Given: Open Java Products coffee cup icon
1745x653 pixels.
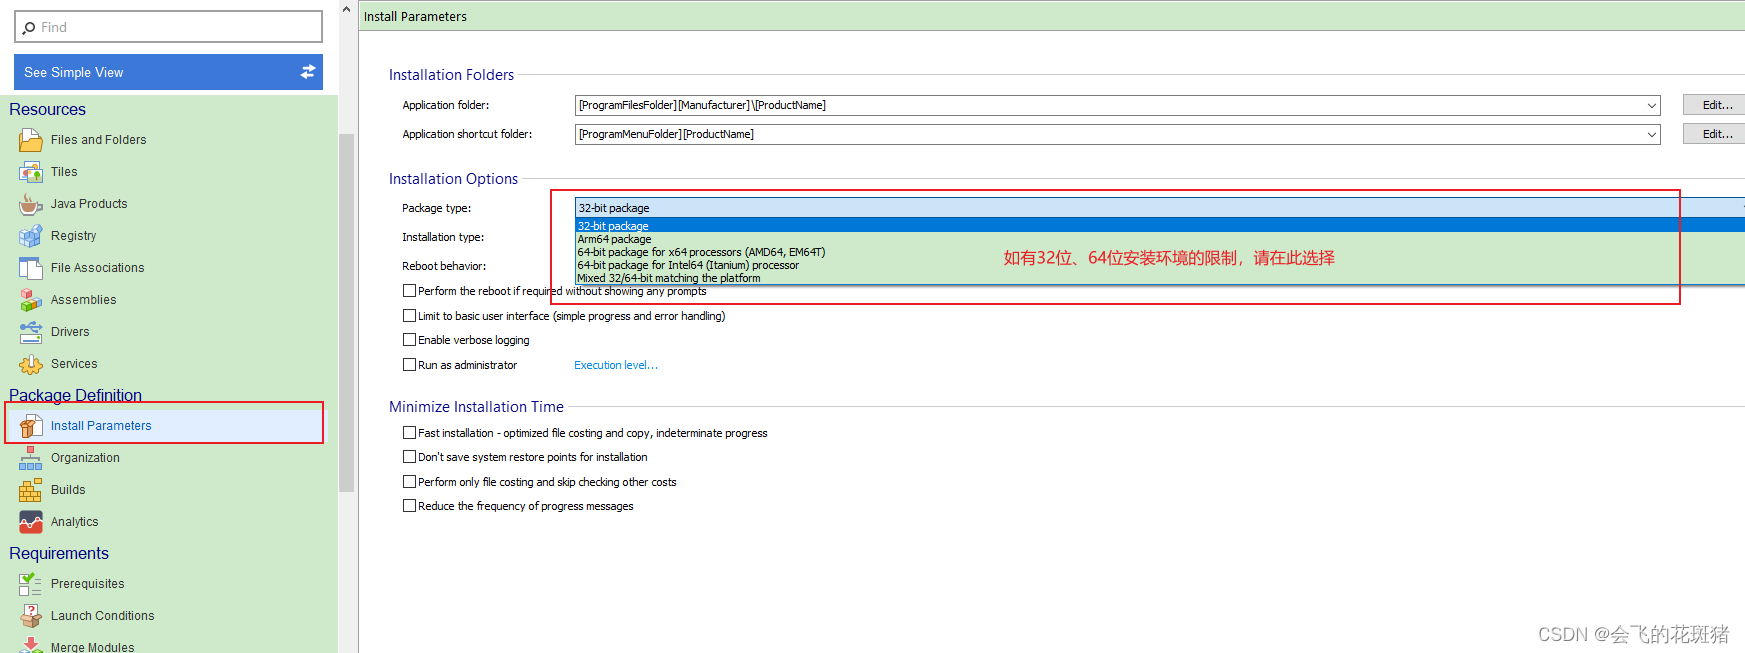Looking at the screenshot, I should pyautogui.click(x=31, y=204).
